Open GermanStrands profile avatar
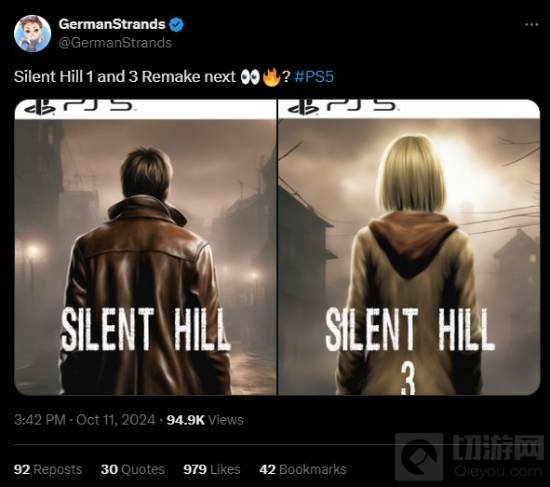The width and height of the screenshot is (550, 487). click(x=32, y=34)
